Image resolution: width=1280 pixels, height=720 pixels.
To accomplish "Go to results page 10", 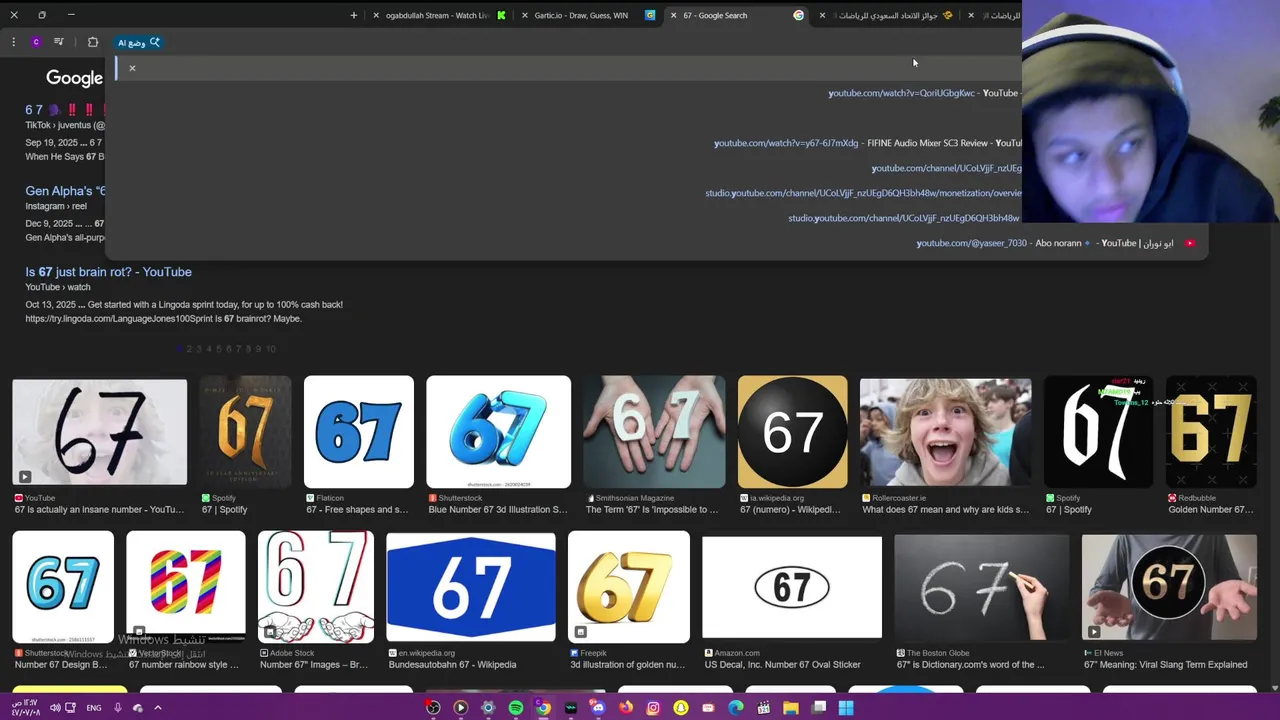I will (270, 349).
